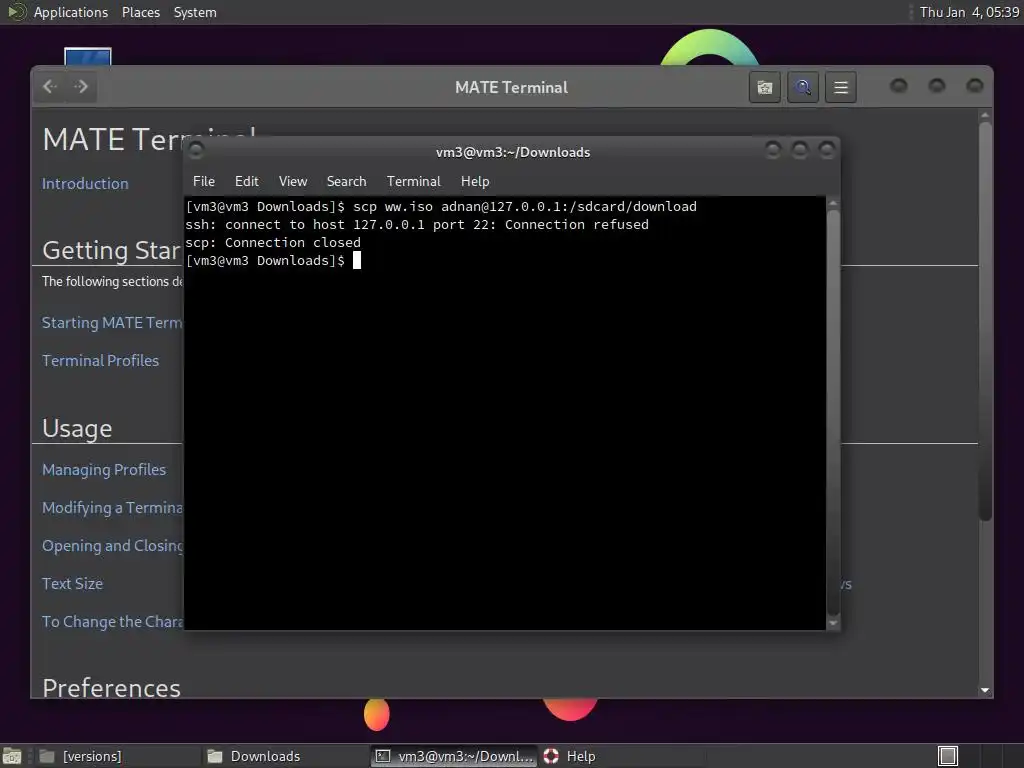Click scroll-down arrow of help viewer scrollbar
The height and width of the screenshot is (768, 1024).
tap(985, 690)
